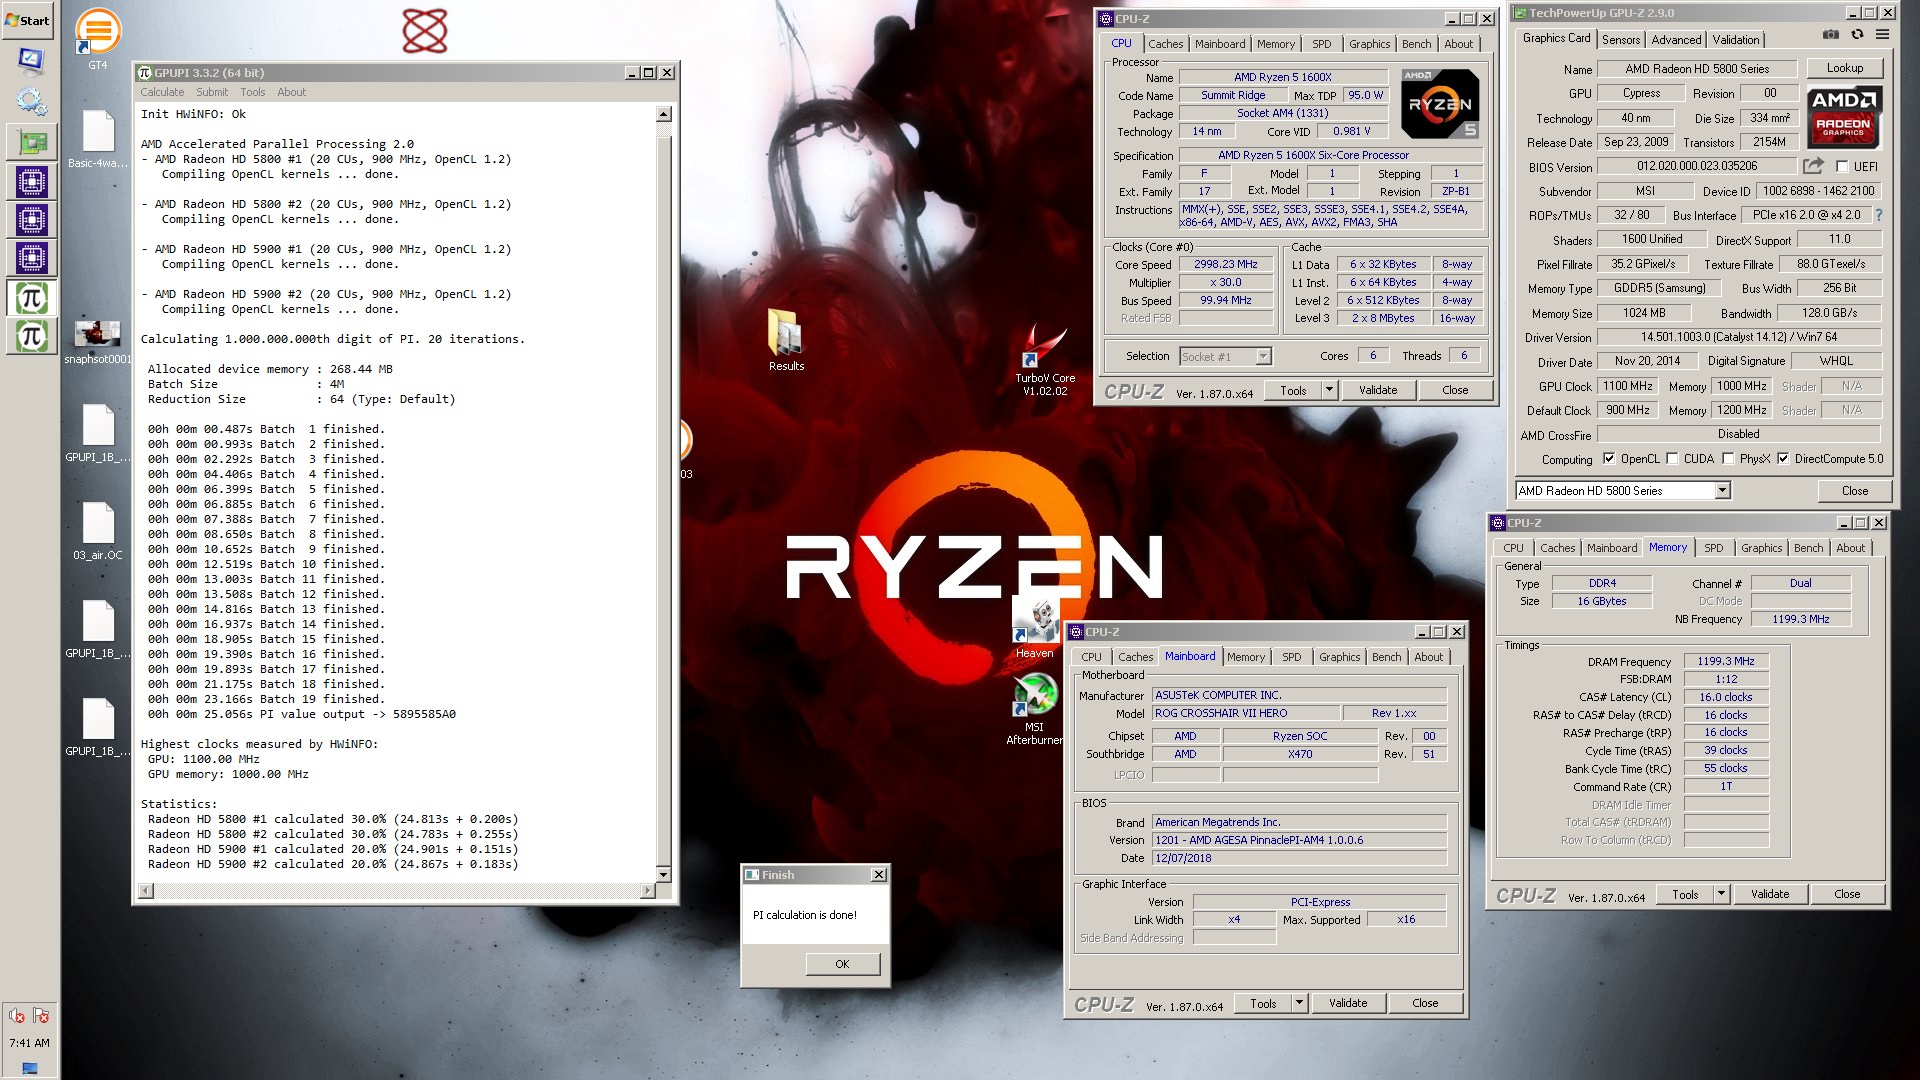Click the ROG CROSSHAIR VII HERO model field

coord(1246,713)
